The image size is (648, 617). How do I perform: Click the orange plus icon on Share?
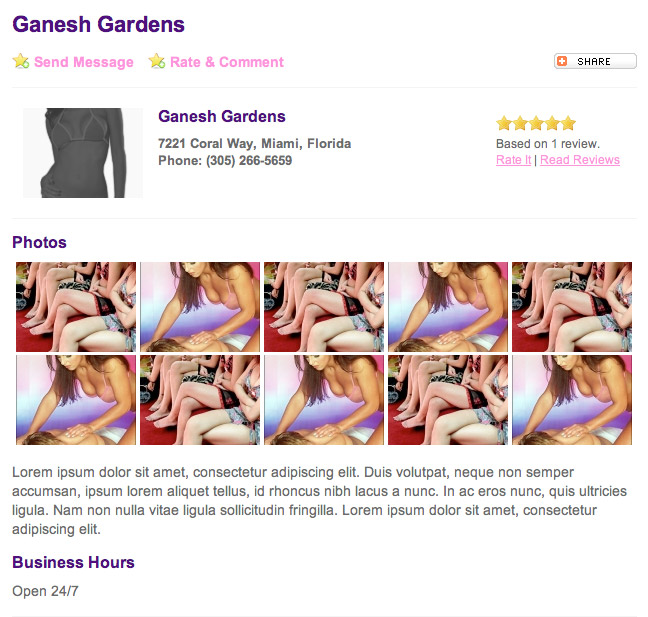point(562,61)
